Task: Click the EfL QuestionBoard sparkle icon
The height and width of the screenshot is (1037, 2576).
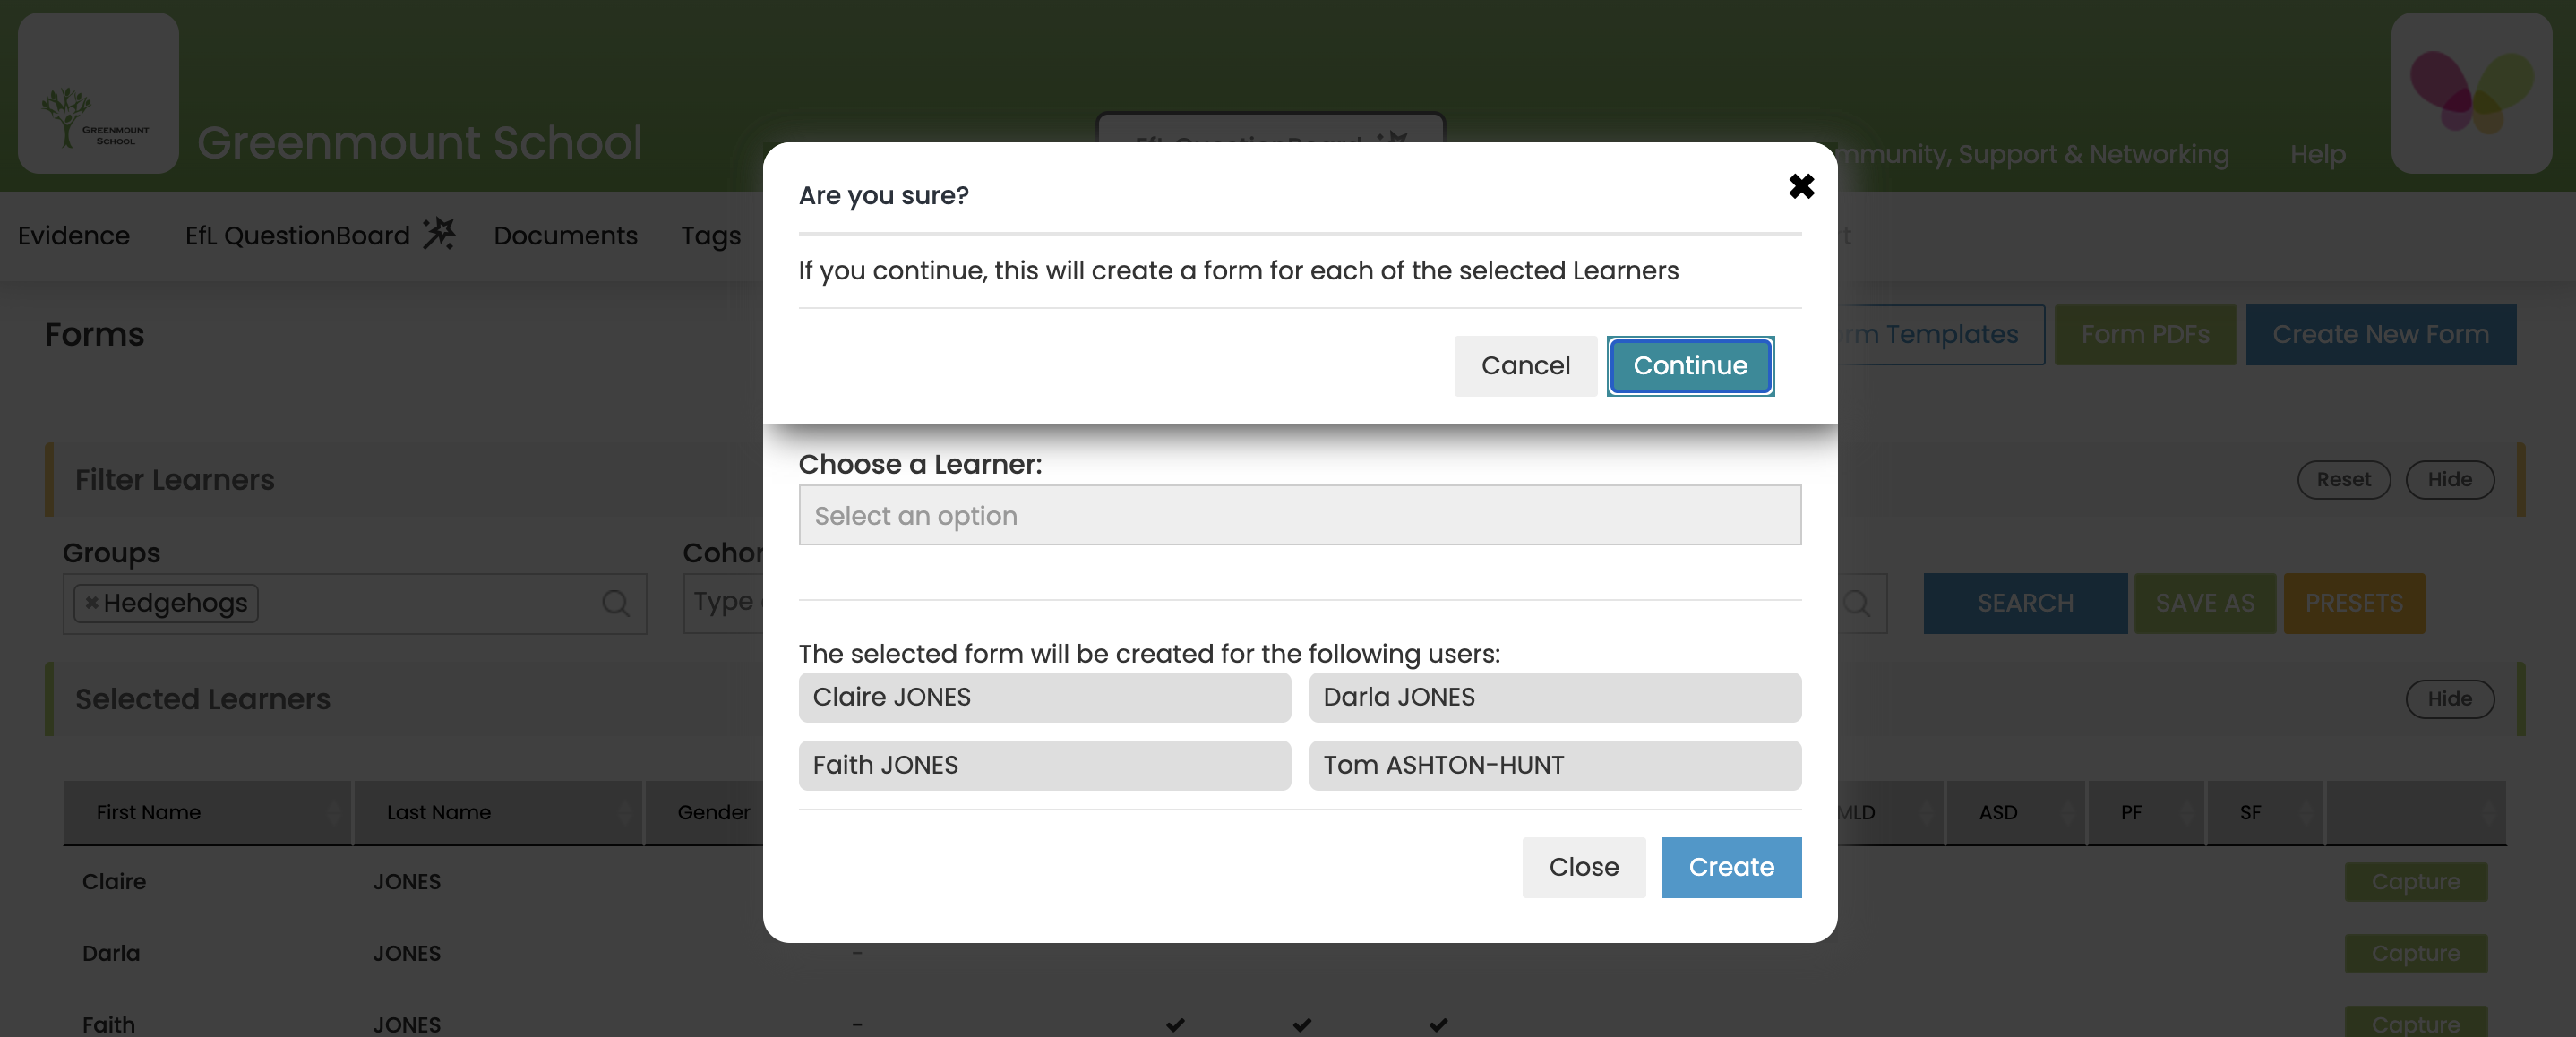Action: click(x=440, y=232)
